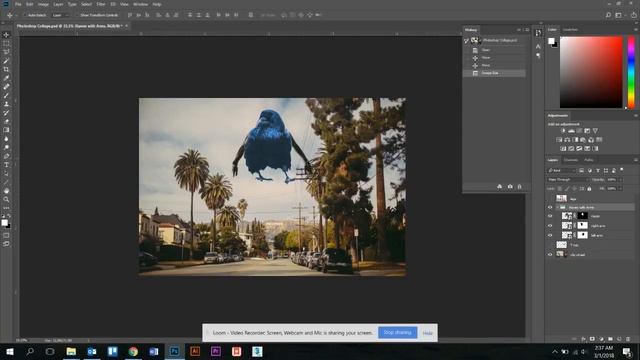This screenshot has height=360, width=640.
Task: Hide the left arm layer
Action: click(550, 235)
